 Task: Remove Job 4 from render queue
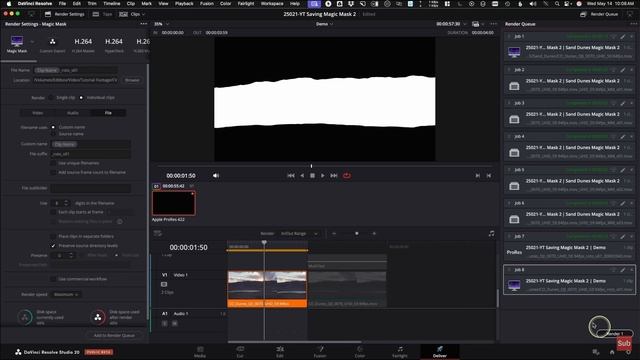[632, 136]
